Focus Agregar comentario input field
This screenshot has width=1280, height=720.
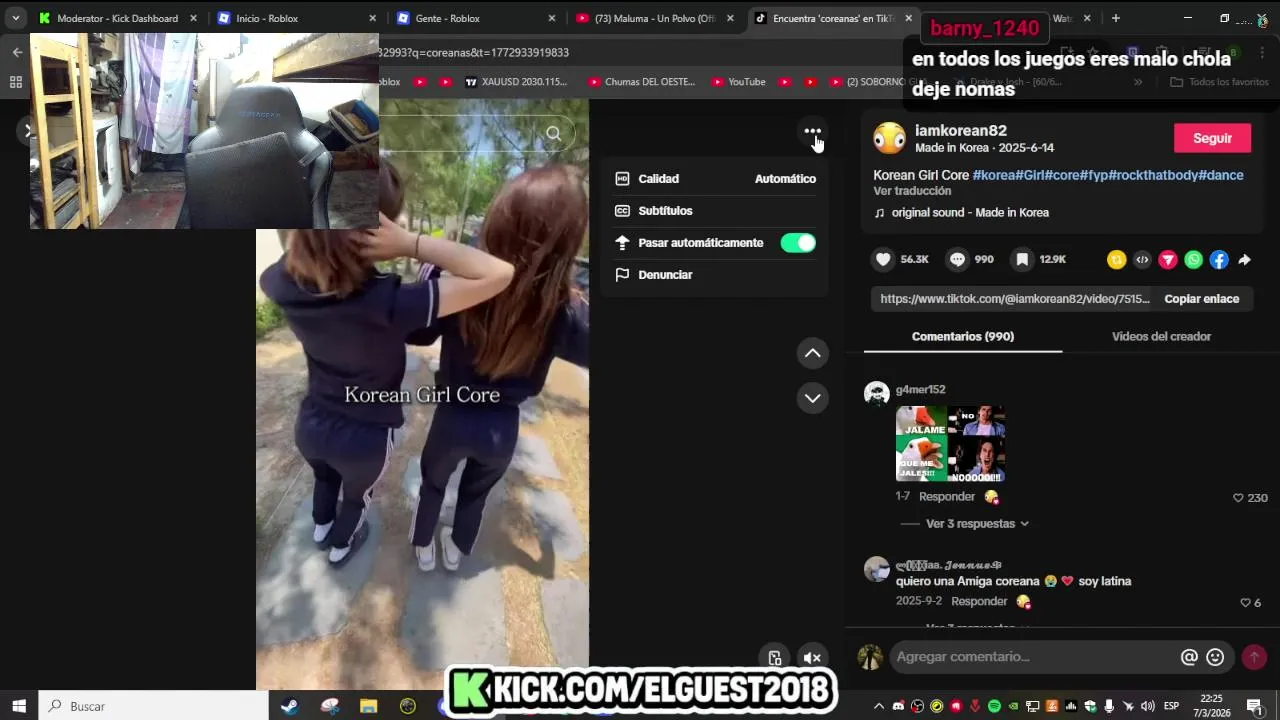(x=1035, y=657)
